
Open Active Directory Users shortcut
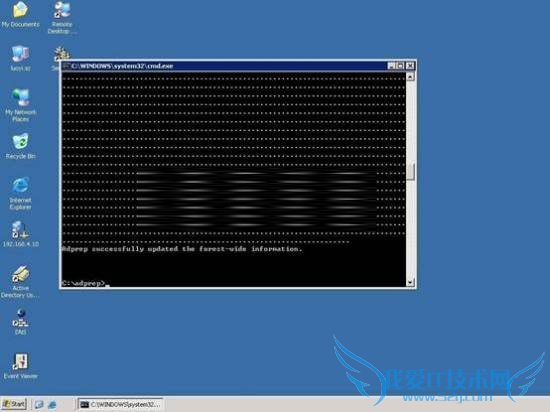click(x=20, y=282)
